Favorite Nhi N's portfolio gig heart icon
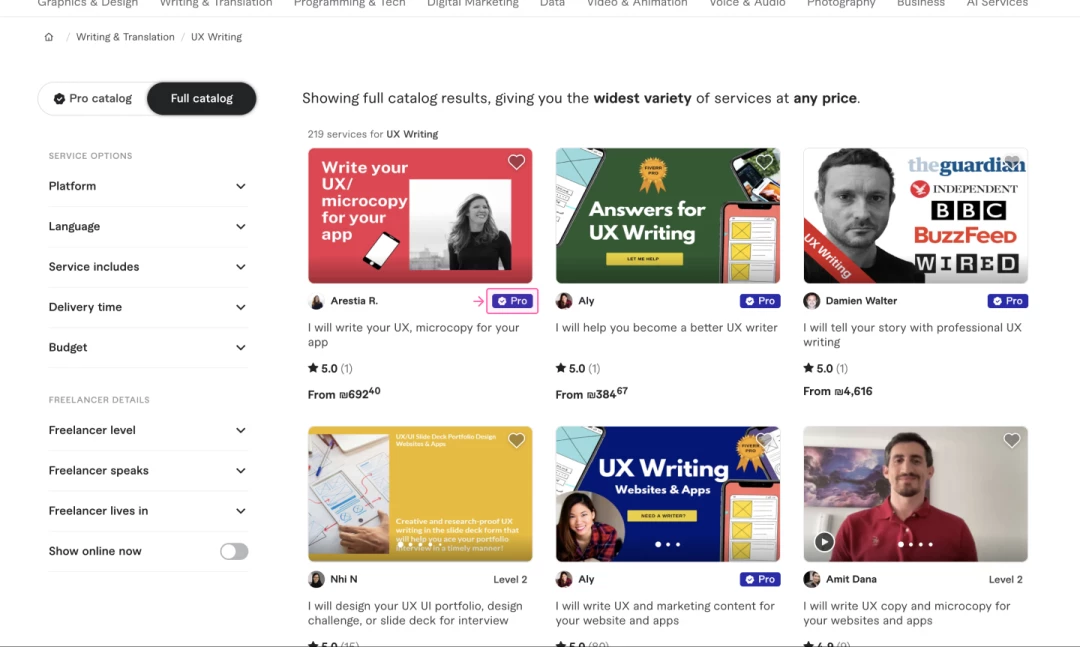1080x647 pixels. pos(516,440)
